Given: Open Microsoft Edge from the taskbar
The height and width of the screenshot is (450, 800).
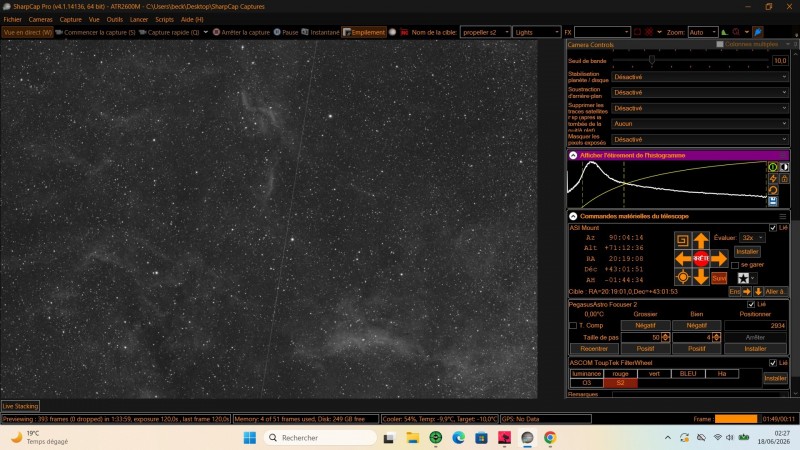Looking at the screenshot, I should [458, 438].
